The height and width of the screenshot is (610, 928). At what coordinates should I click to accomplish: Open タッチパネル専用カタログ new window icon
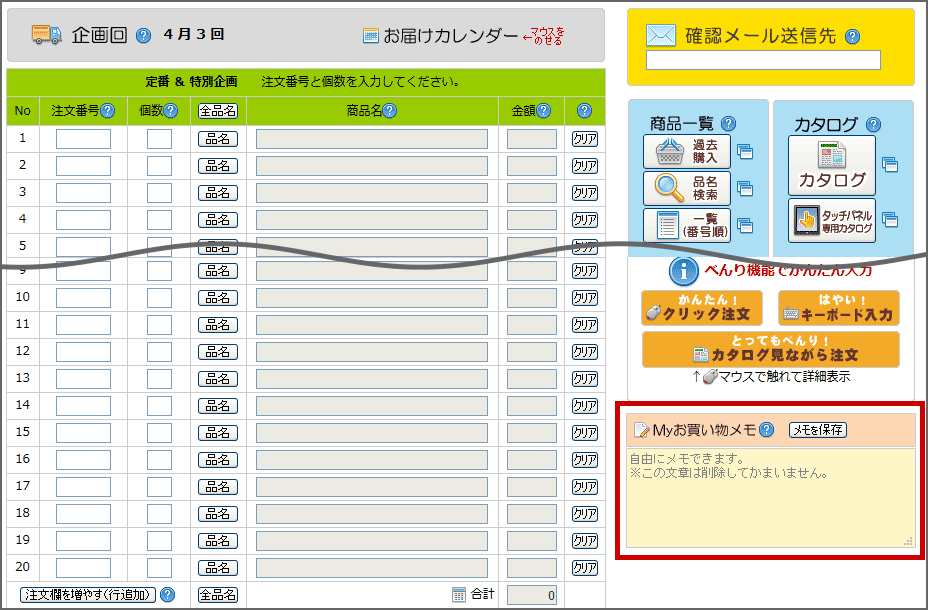coord(890,220)
